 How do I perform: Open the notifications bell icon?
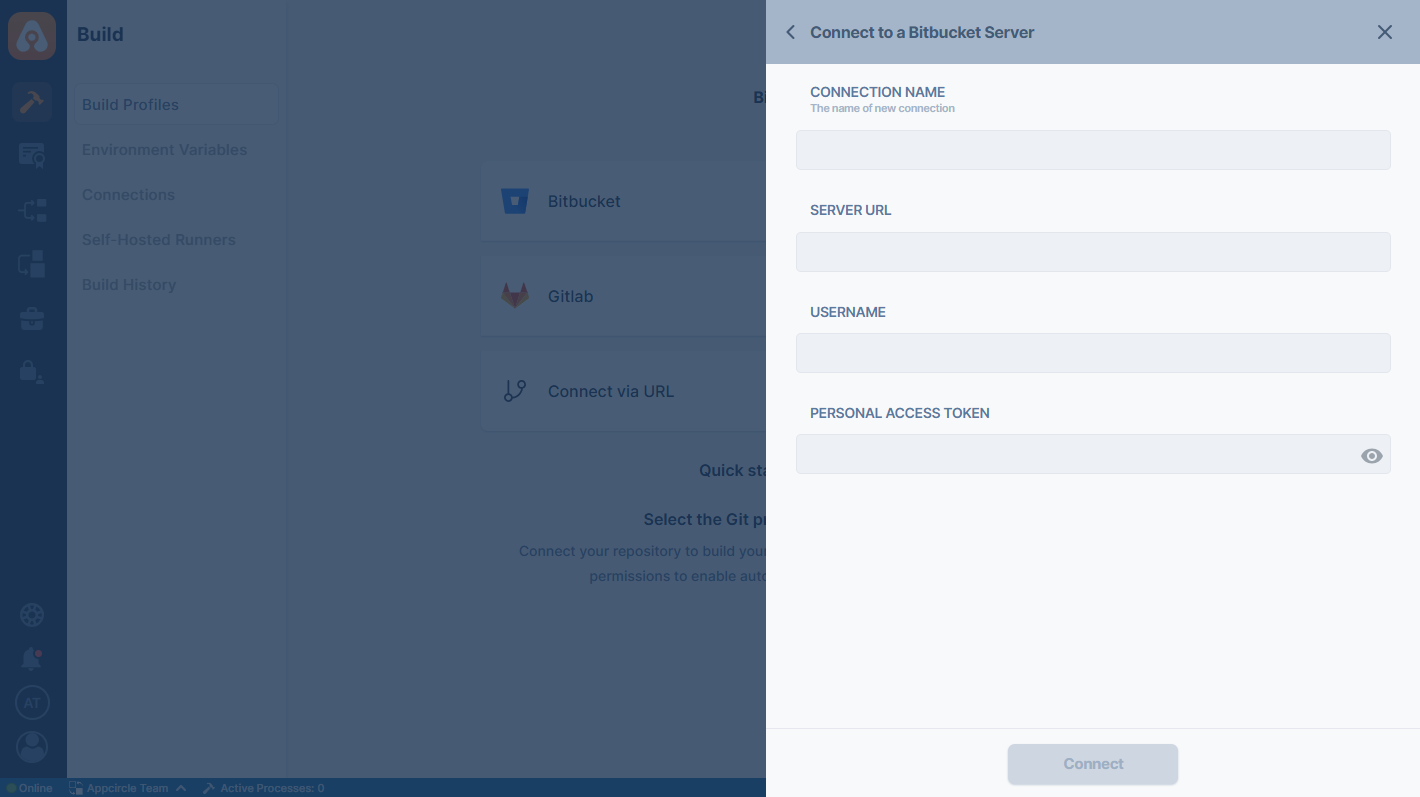[32, 659]
